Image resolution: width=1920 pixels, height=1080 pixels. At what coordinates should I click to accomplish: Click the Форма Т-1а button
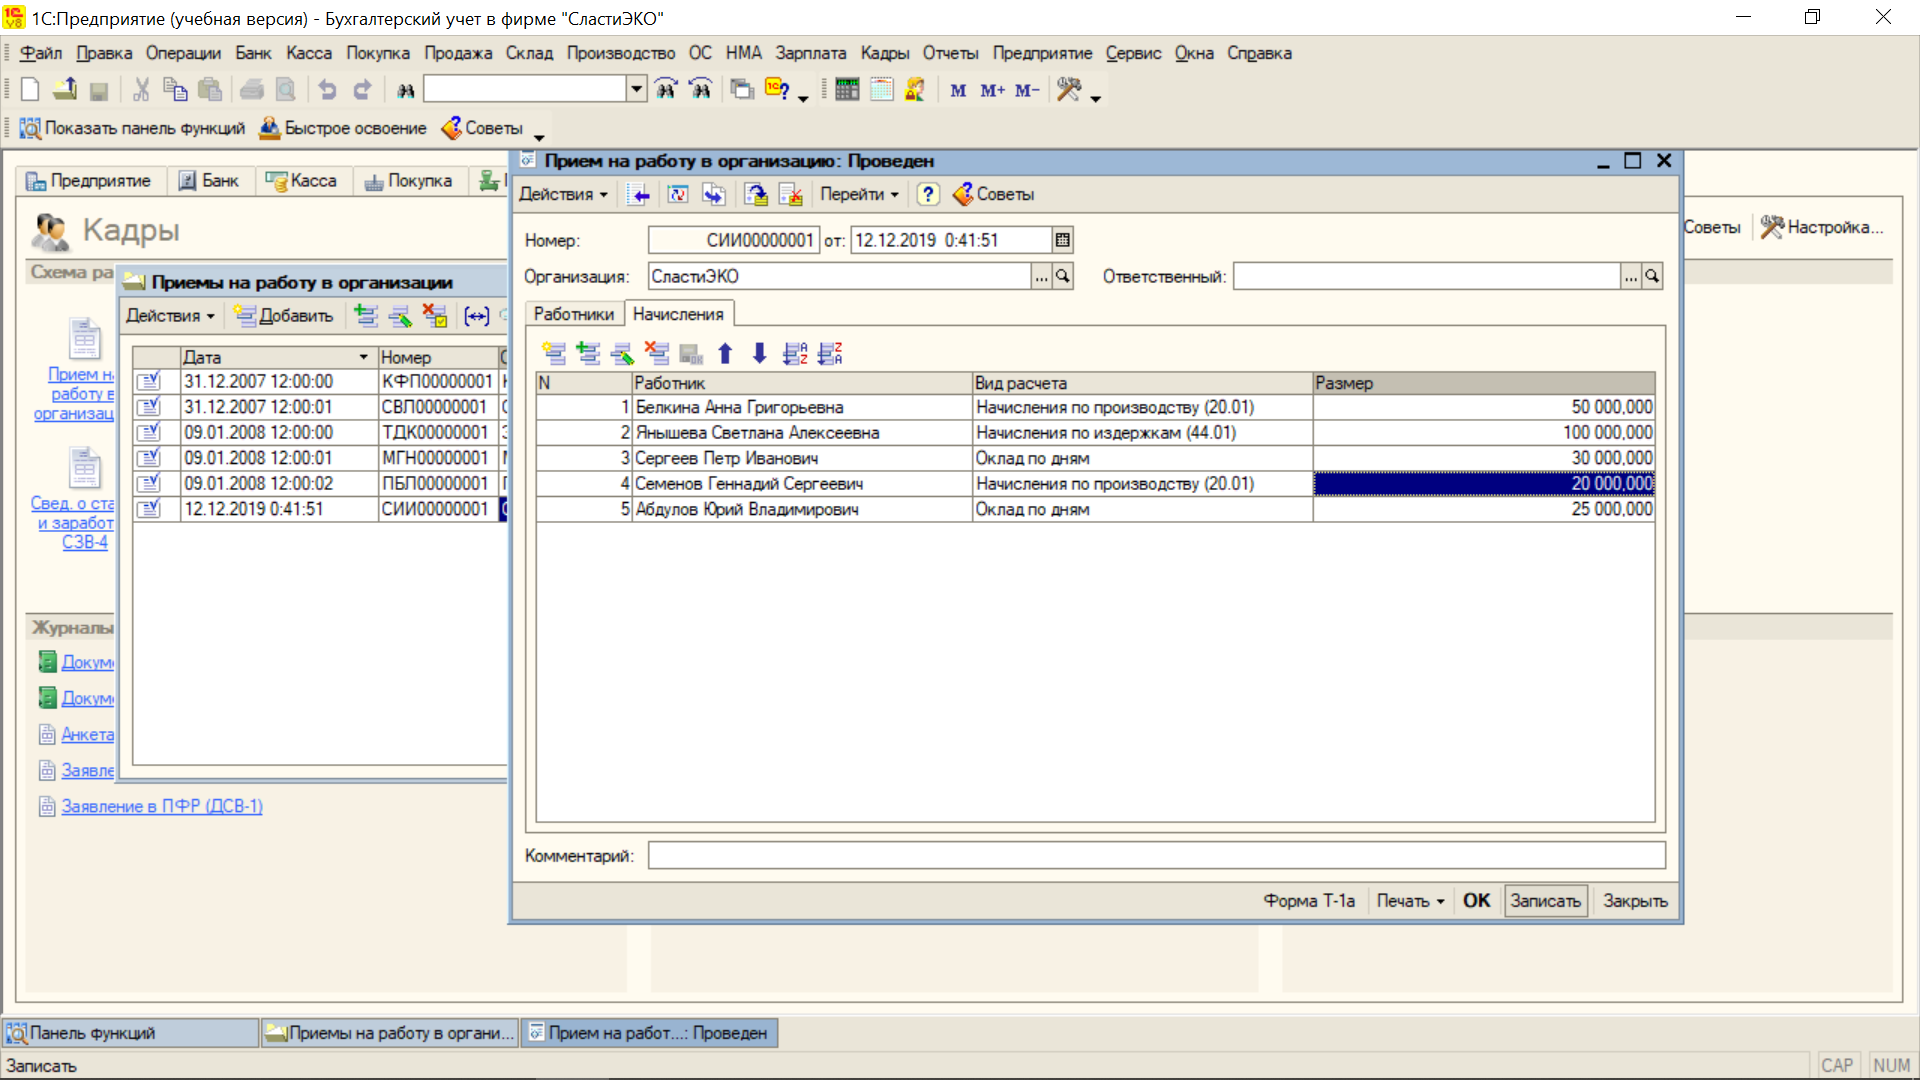tap(1308, 901)
